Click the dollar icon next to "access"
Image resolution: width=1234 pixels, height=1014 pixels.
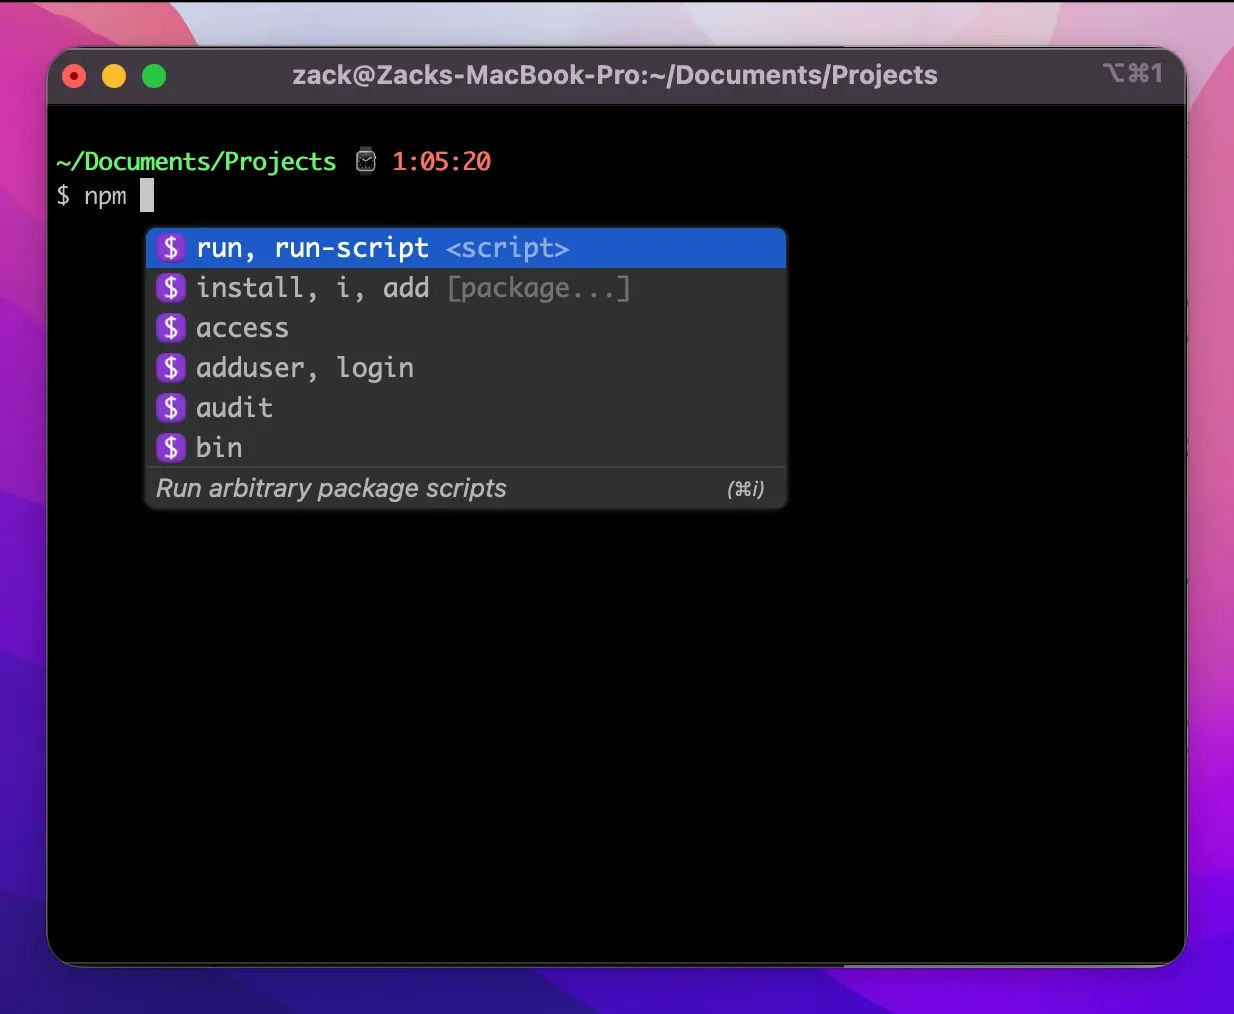(170, 327)
